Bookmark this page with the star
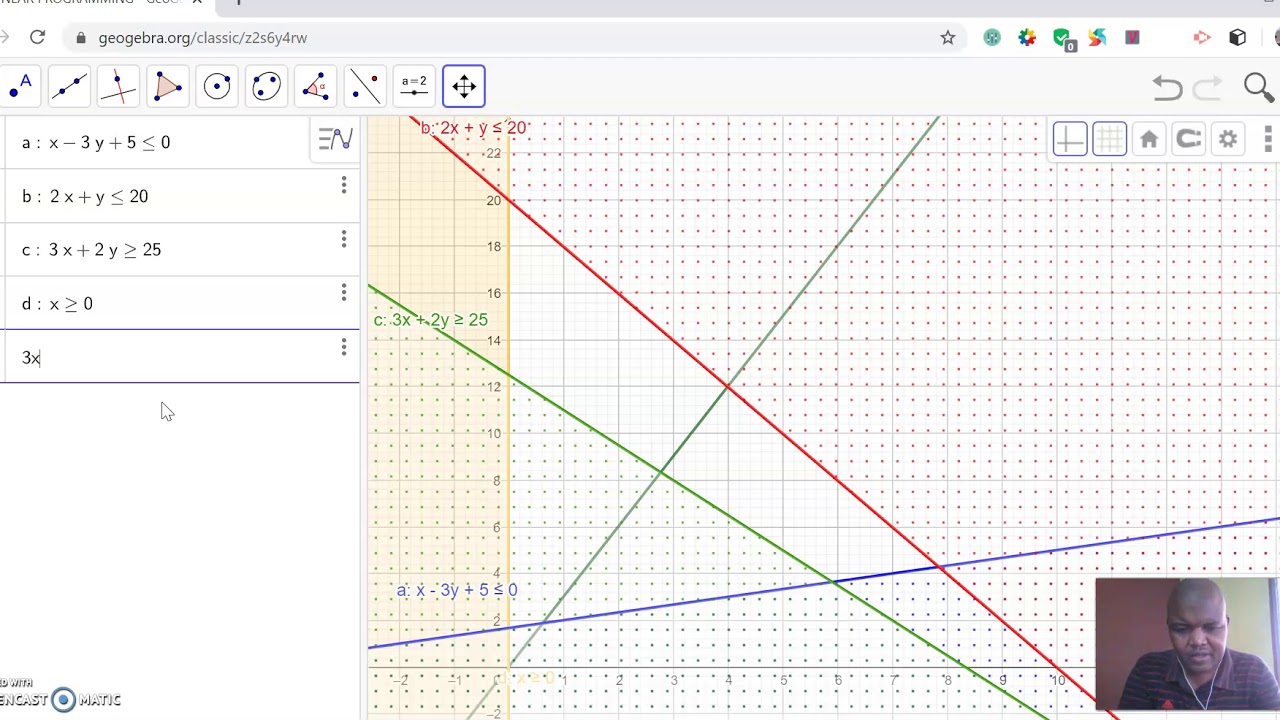 (x=948, y=38)
